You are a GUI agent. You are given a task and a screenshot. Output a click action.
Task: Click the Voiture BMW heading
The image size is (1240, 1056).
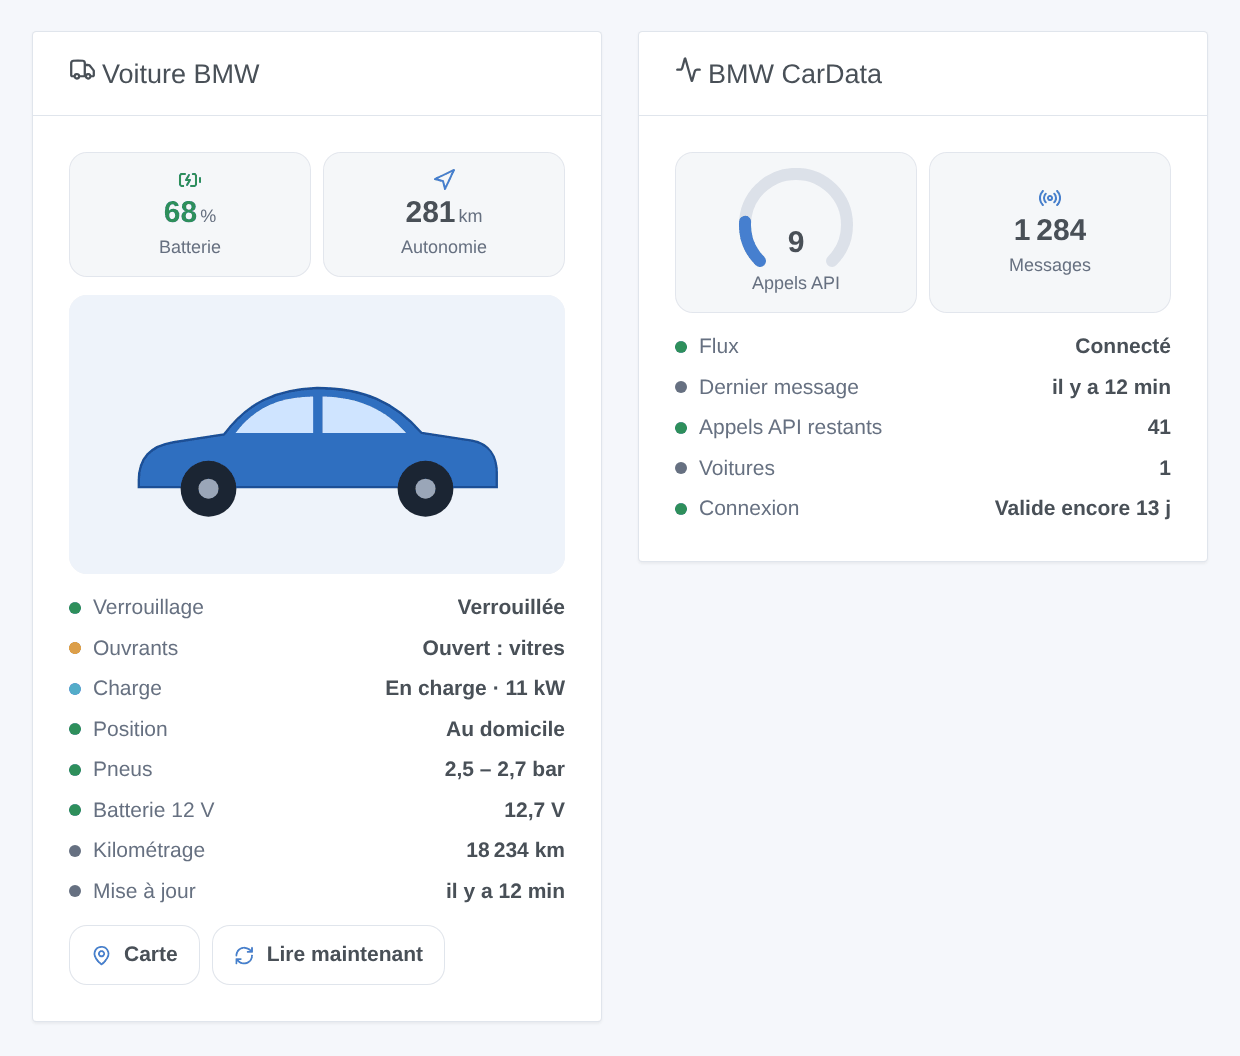pyautogui.click(x=180, y=74)
